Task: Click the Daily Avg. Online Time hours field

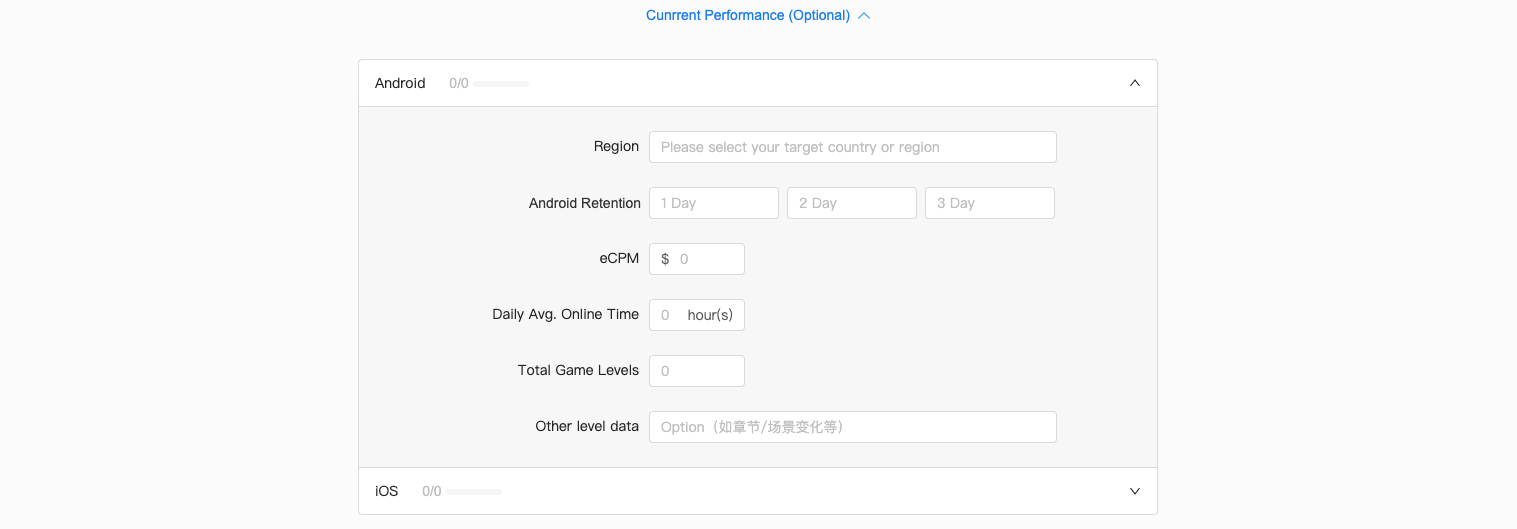Action: pyautogui.click(x=697, y=315)
